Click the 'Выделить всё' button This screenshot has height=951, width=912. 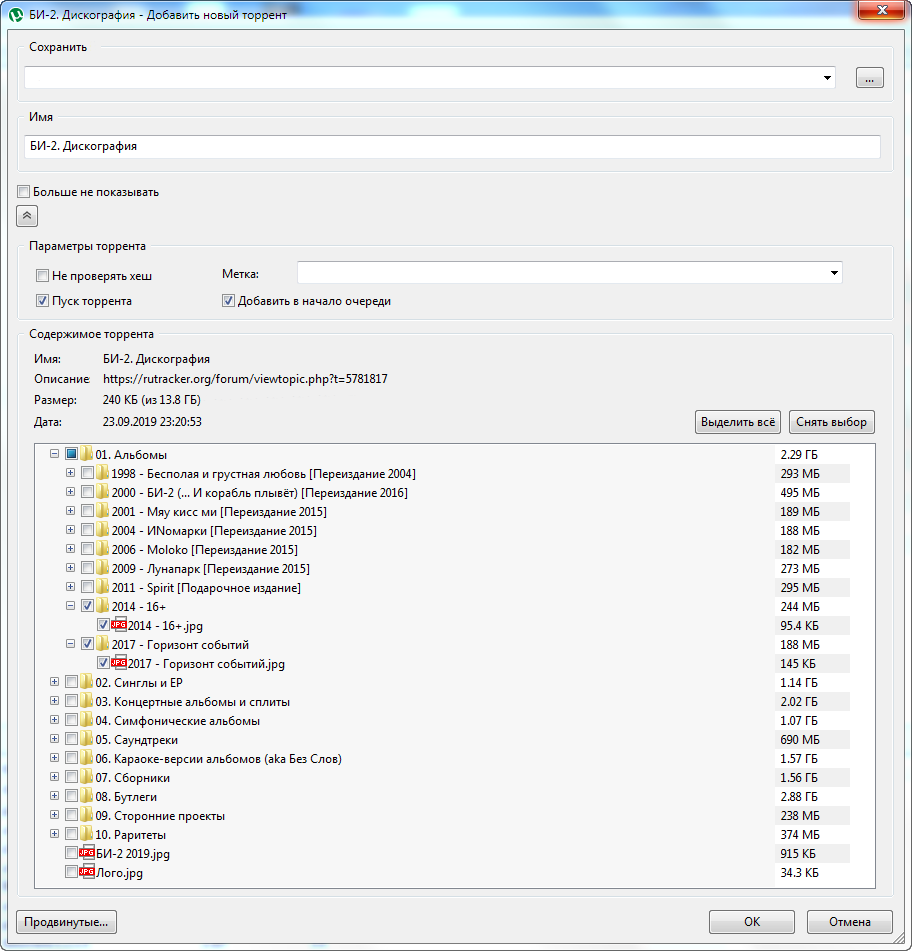point(737,422)
